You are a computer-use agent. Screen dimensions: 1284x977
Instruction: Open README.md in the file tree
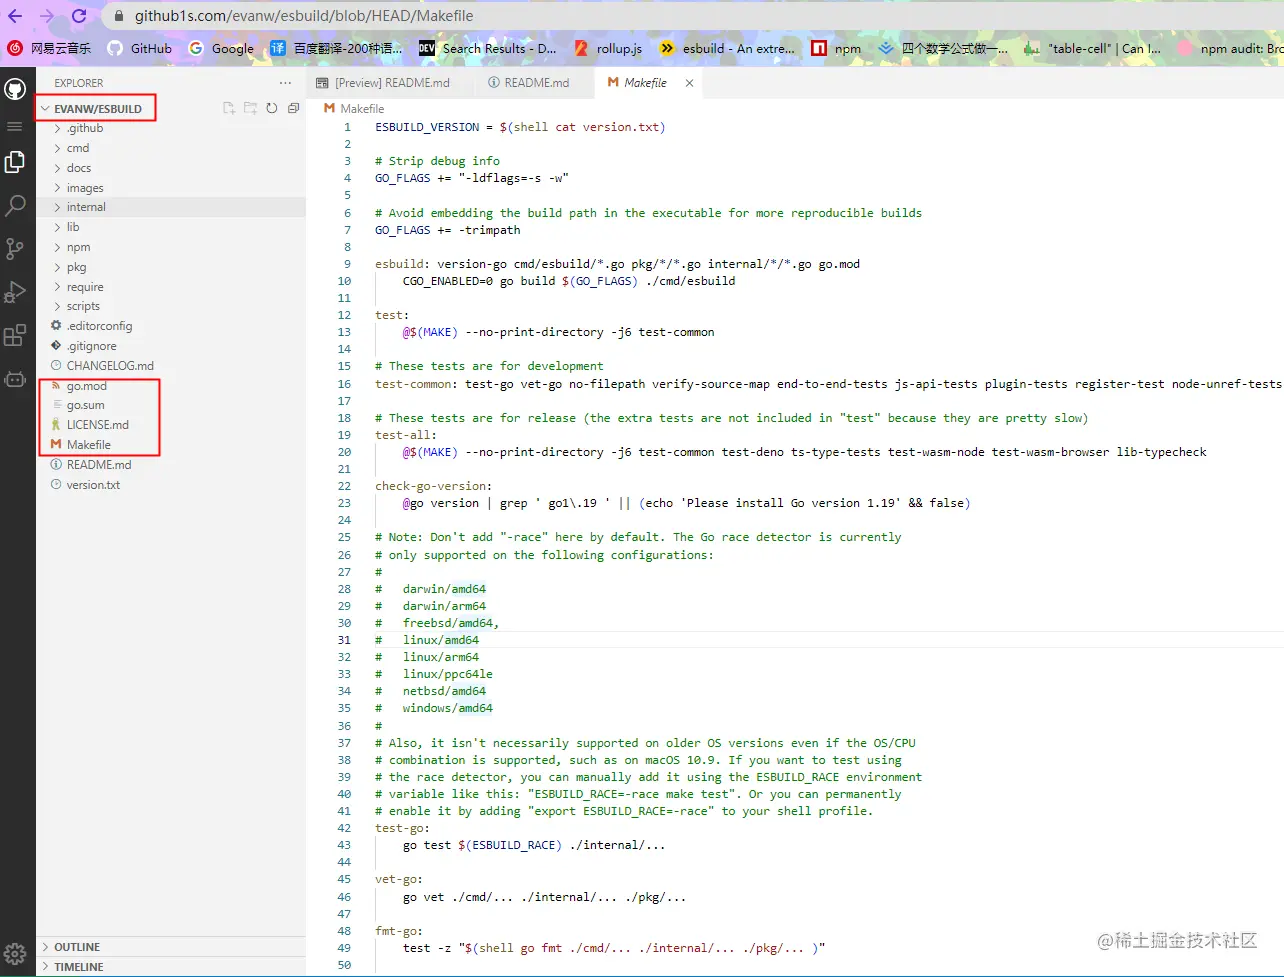point(98,465)
